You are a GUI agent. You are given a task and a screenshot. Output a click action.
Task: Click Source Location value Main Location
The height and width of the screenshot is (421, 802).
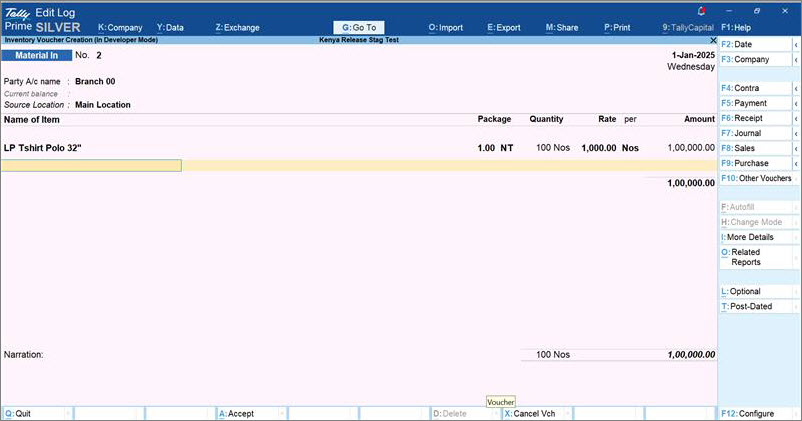pos(103,105)
